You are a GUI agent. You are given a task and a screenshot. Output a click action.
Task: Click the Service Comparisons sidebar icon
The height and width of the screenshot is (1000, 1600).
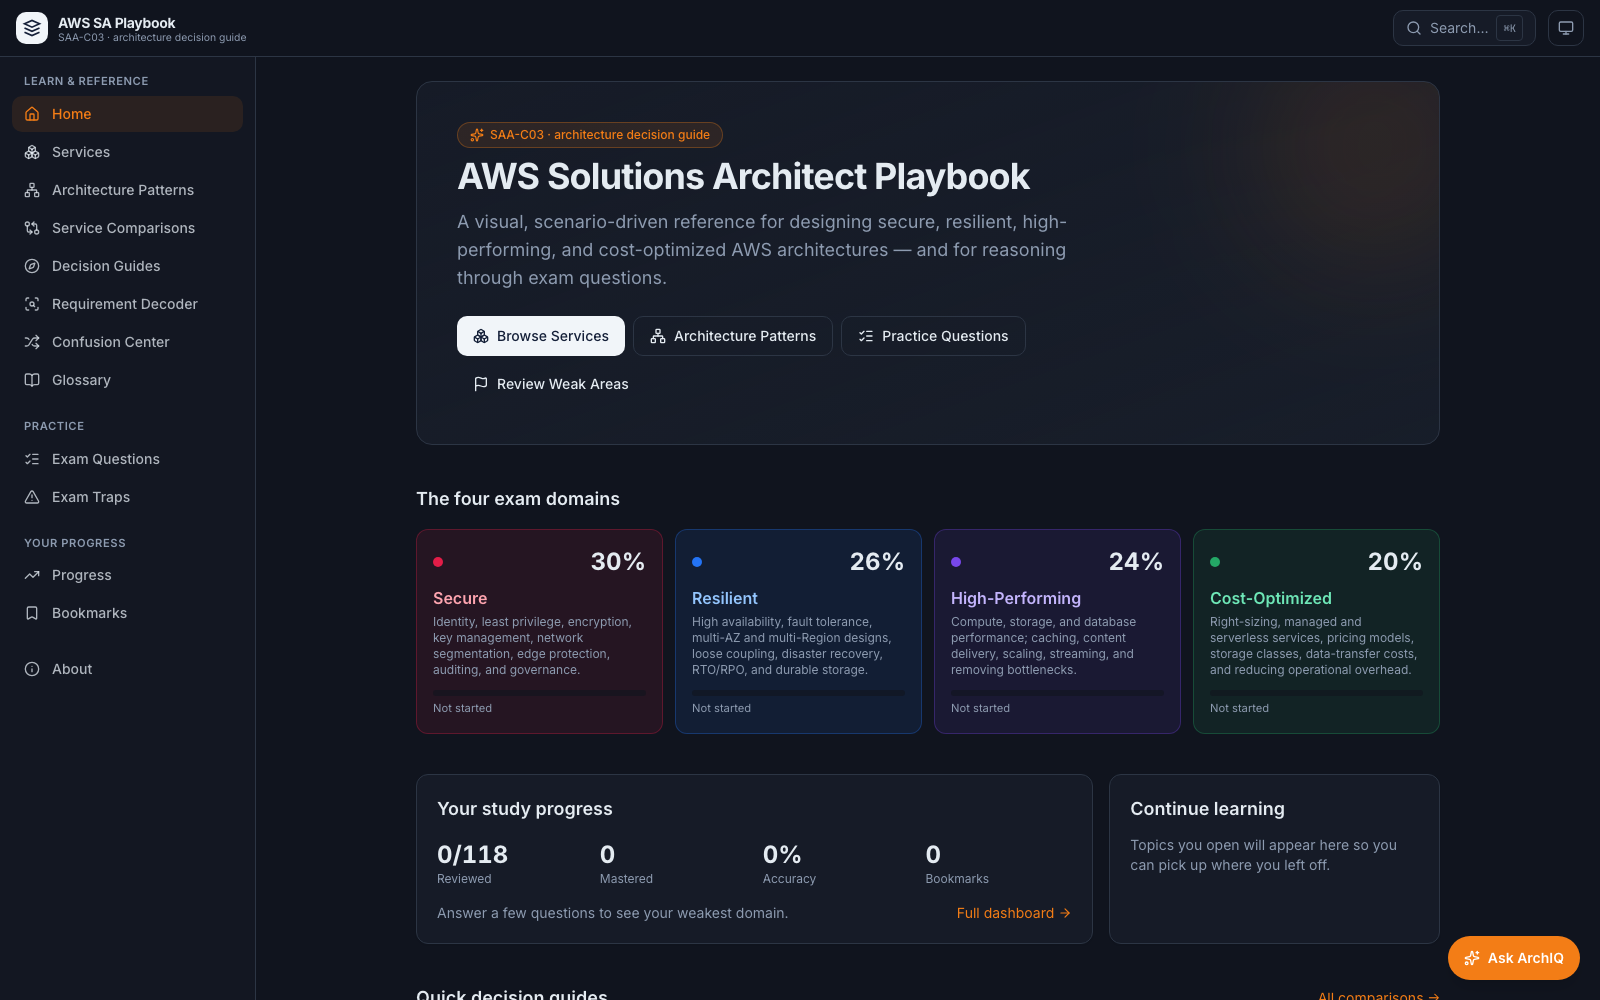(32, 228)
